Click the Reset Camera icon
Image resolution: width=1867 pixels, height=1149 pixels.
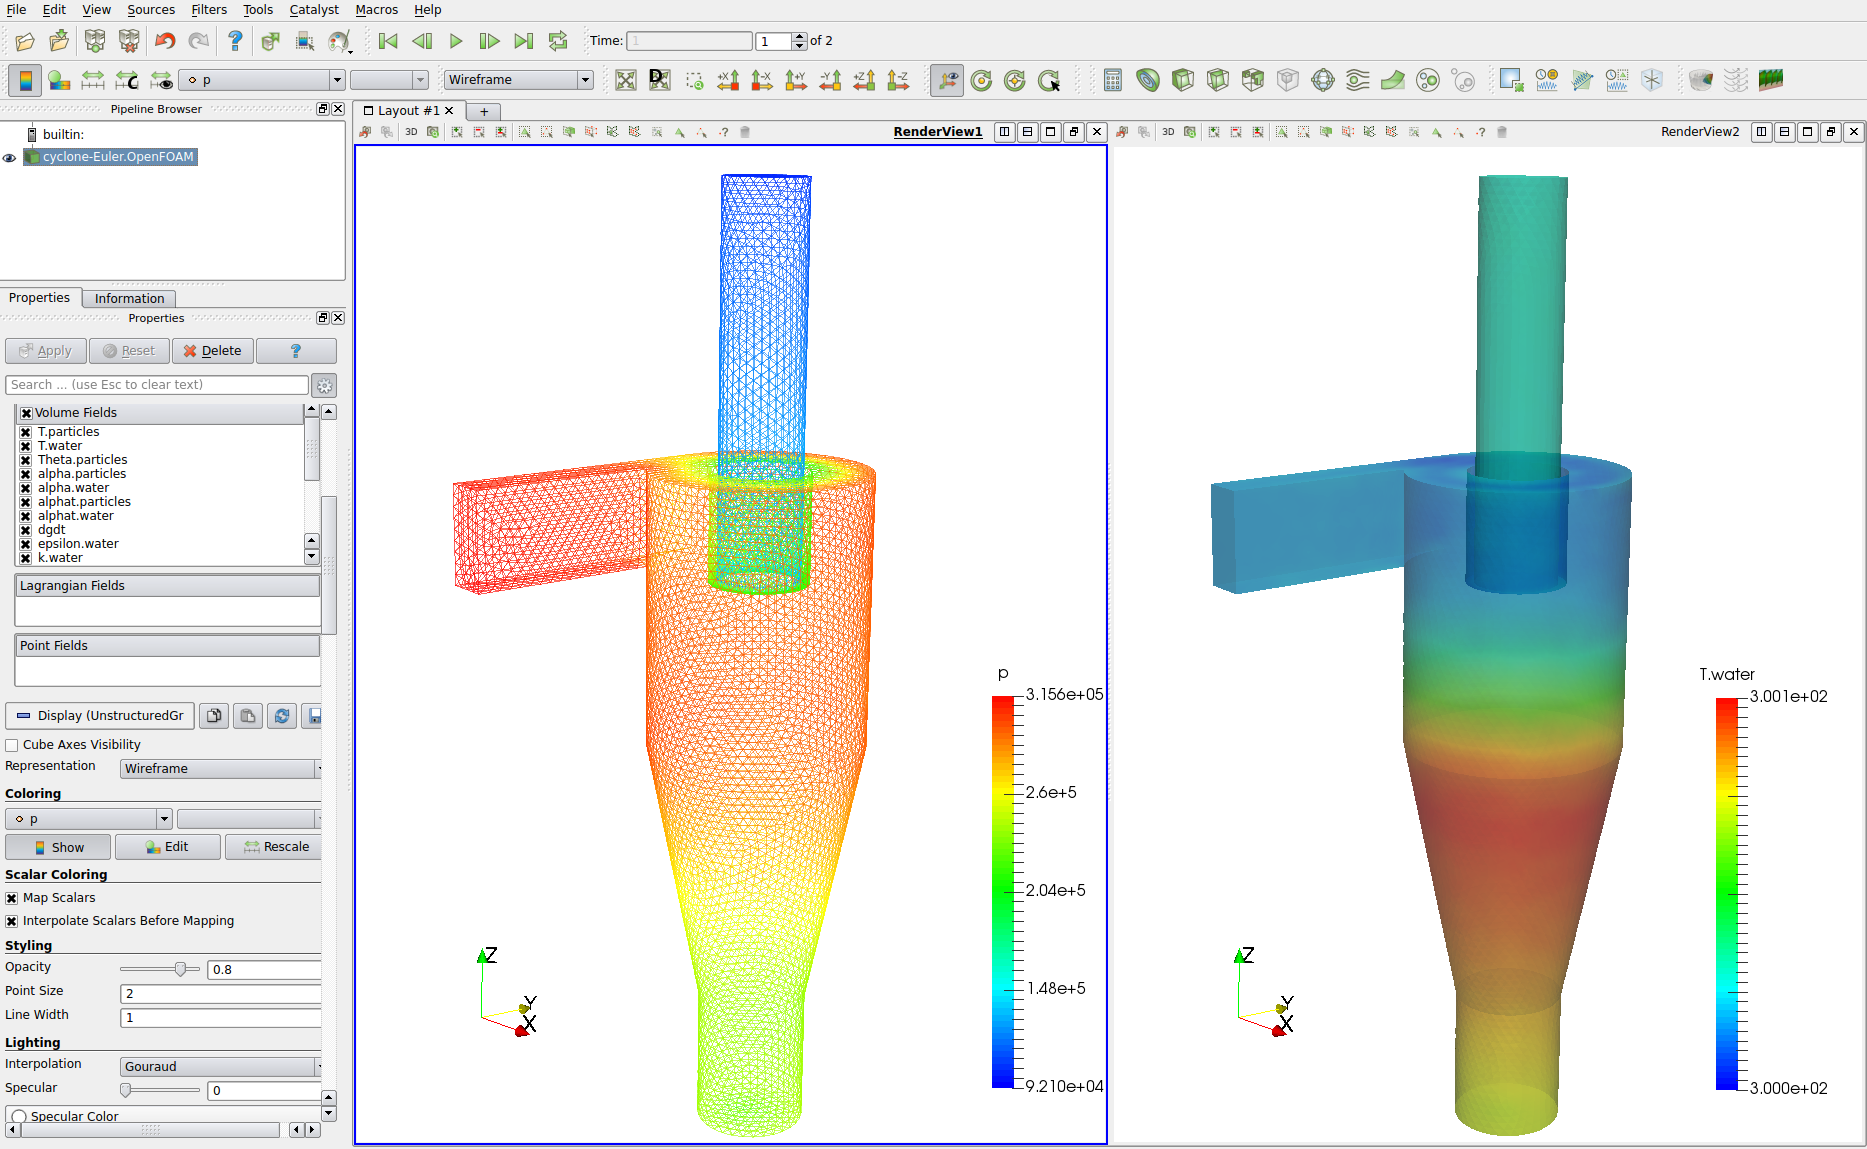(x=626, y=80)
